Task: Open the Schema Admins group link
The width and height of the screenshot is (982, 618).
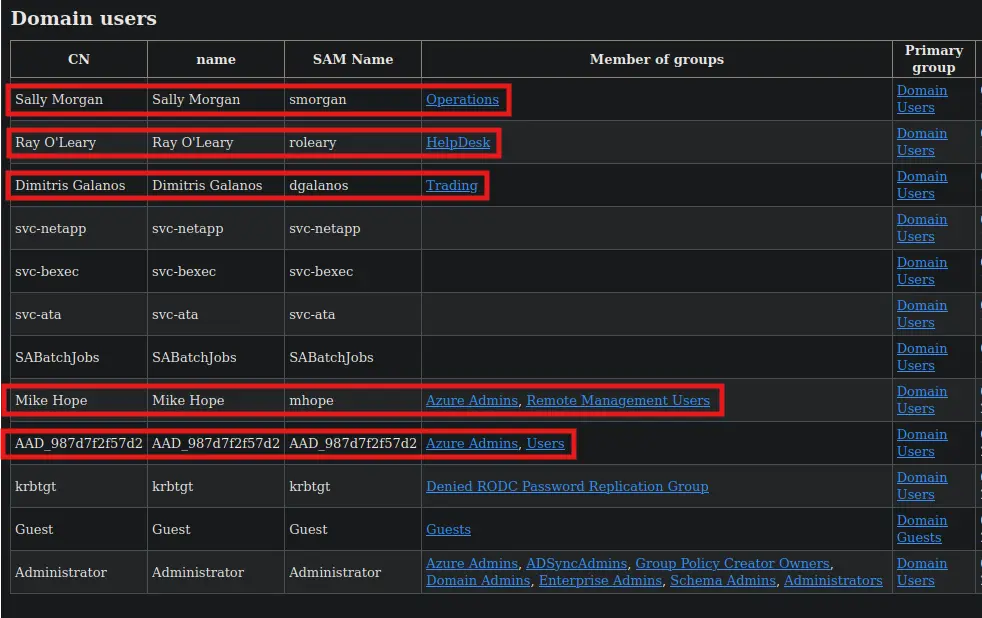Action: (722, 581)
